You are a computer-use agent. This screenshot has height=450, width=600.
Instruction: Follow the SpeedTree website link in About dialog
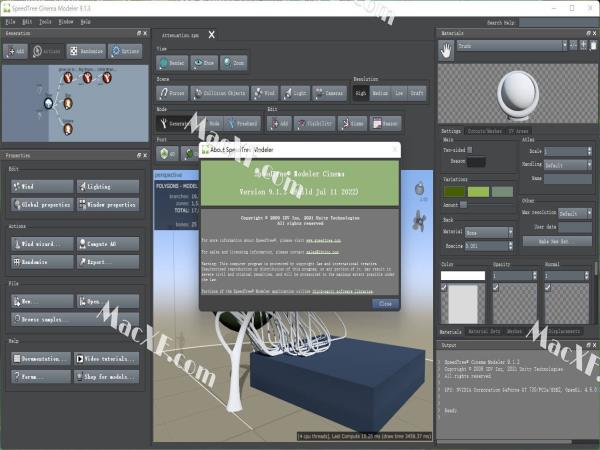click(323, 240)
